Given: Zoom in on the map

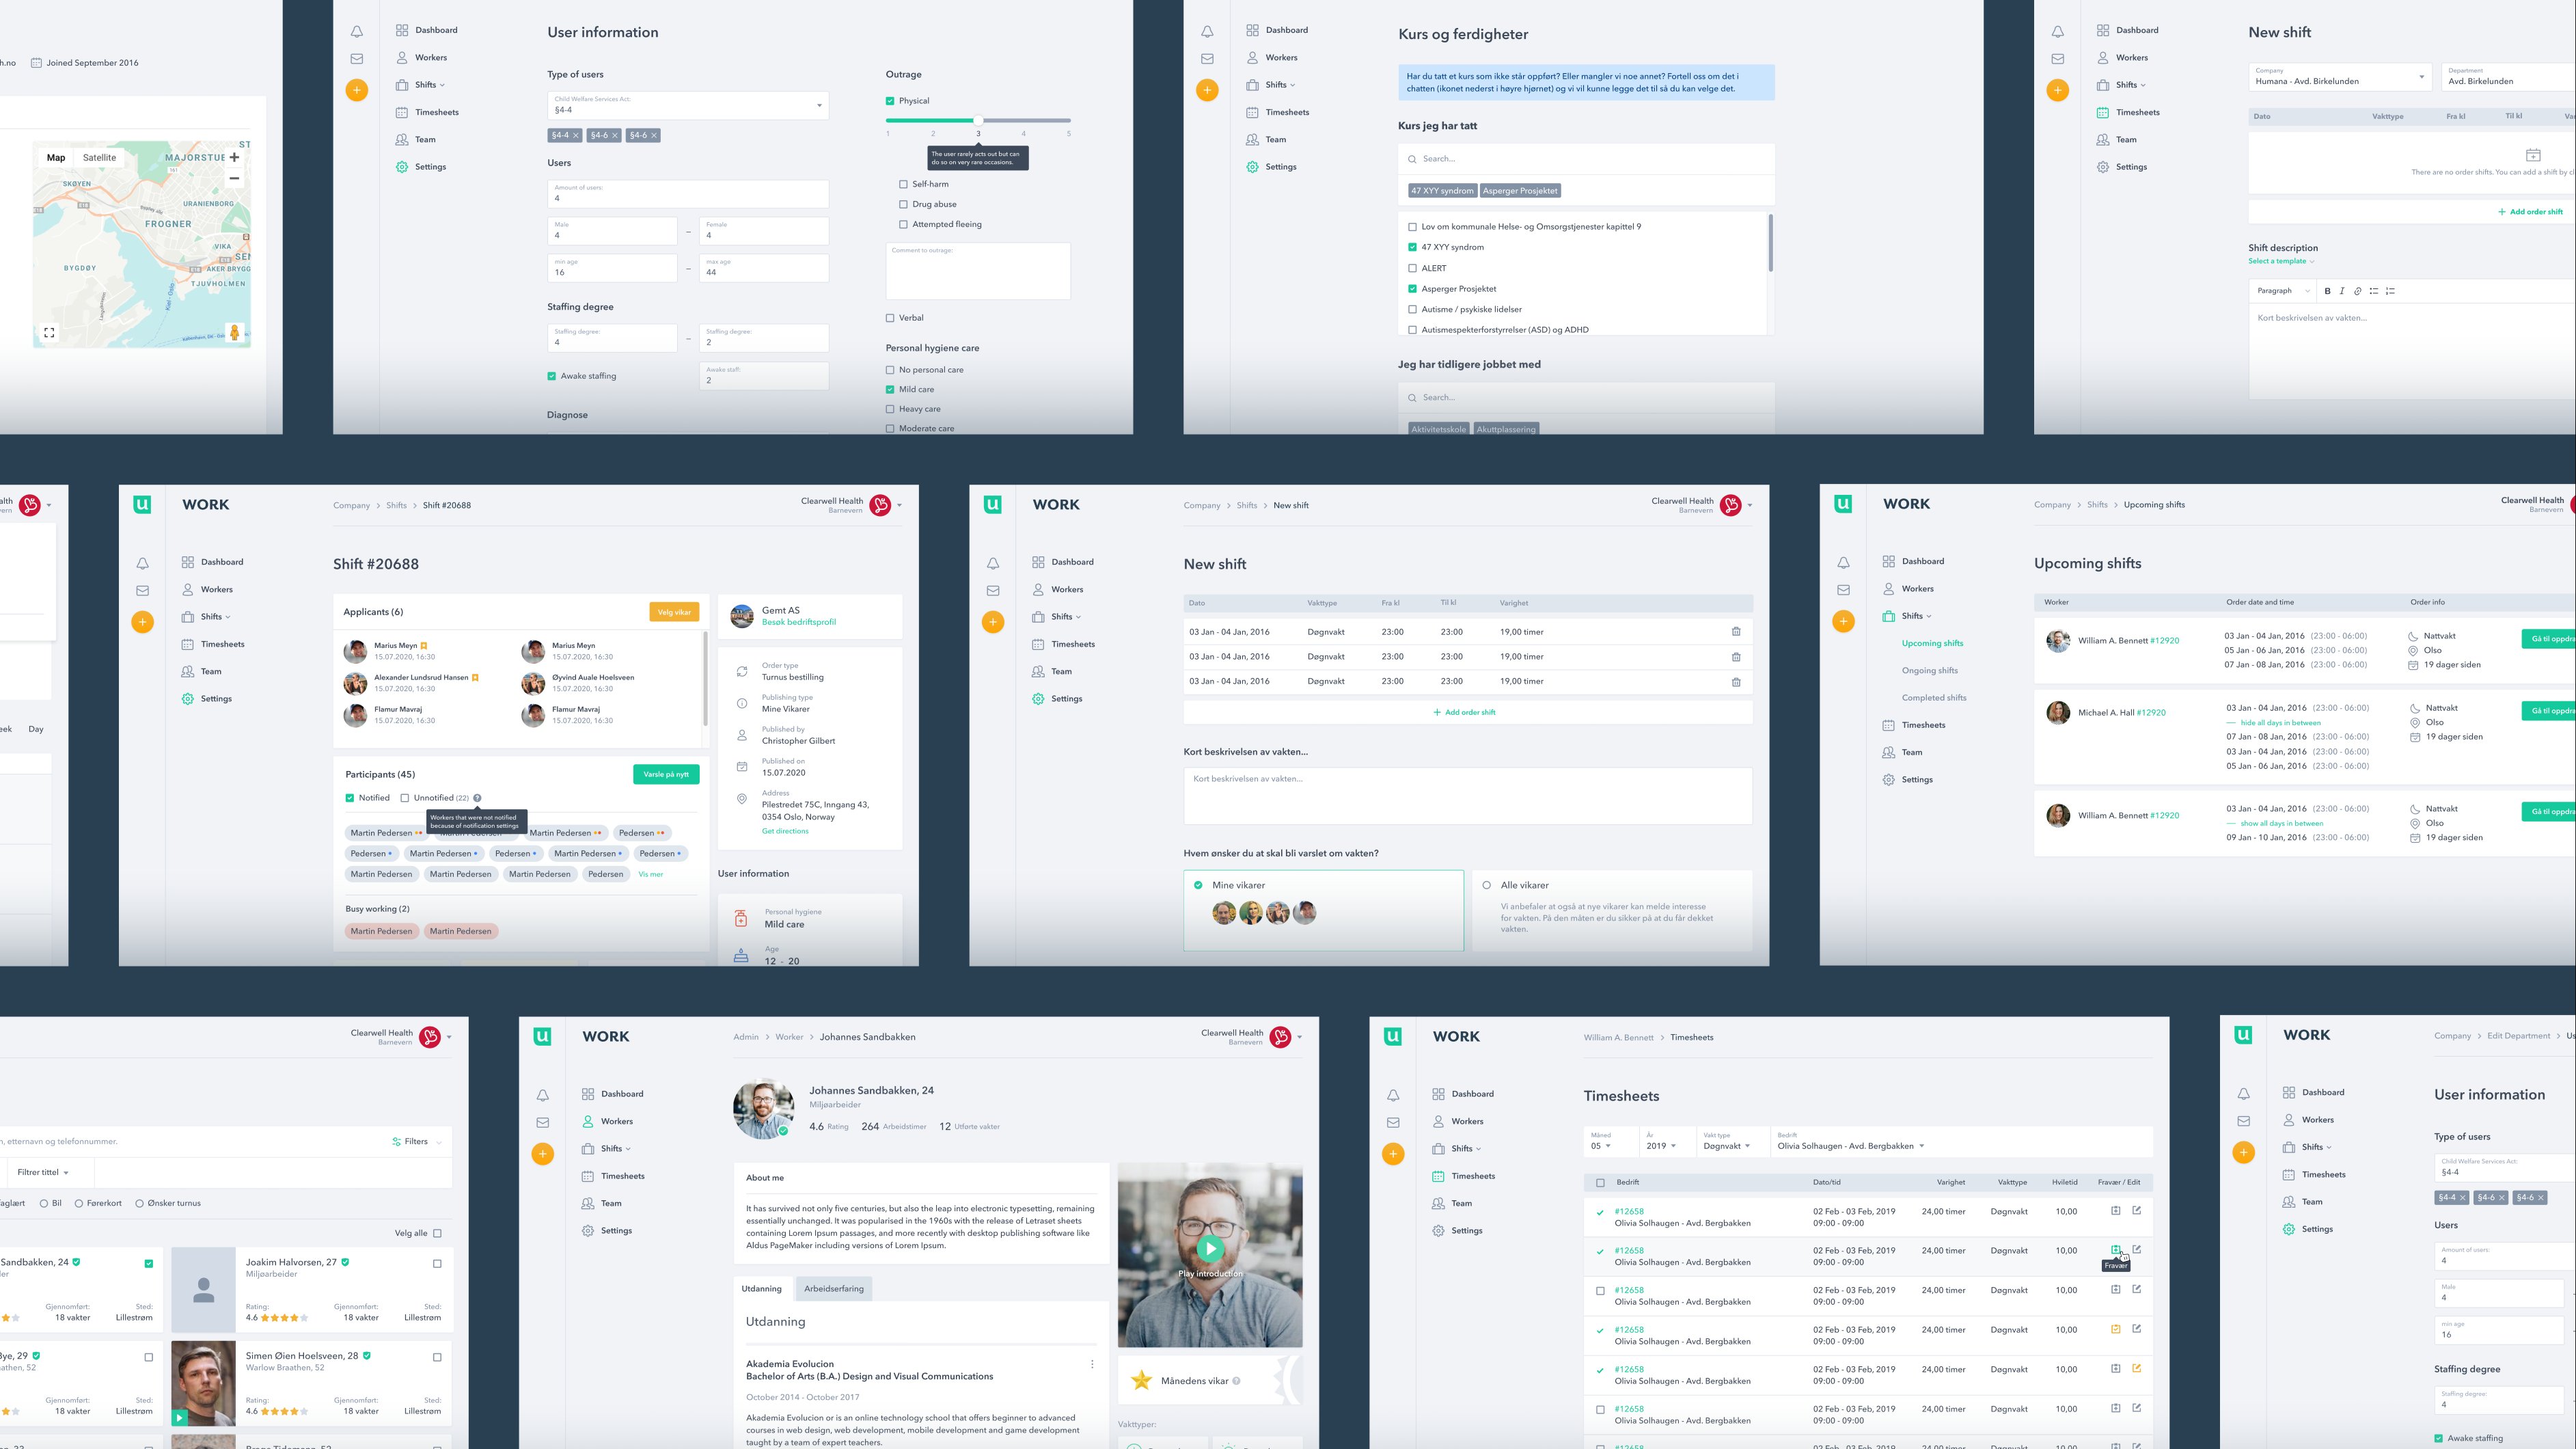Looking at the screenshot, I should (x=234, y=157).
